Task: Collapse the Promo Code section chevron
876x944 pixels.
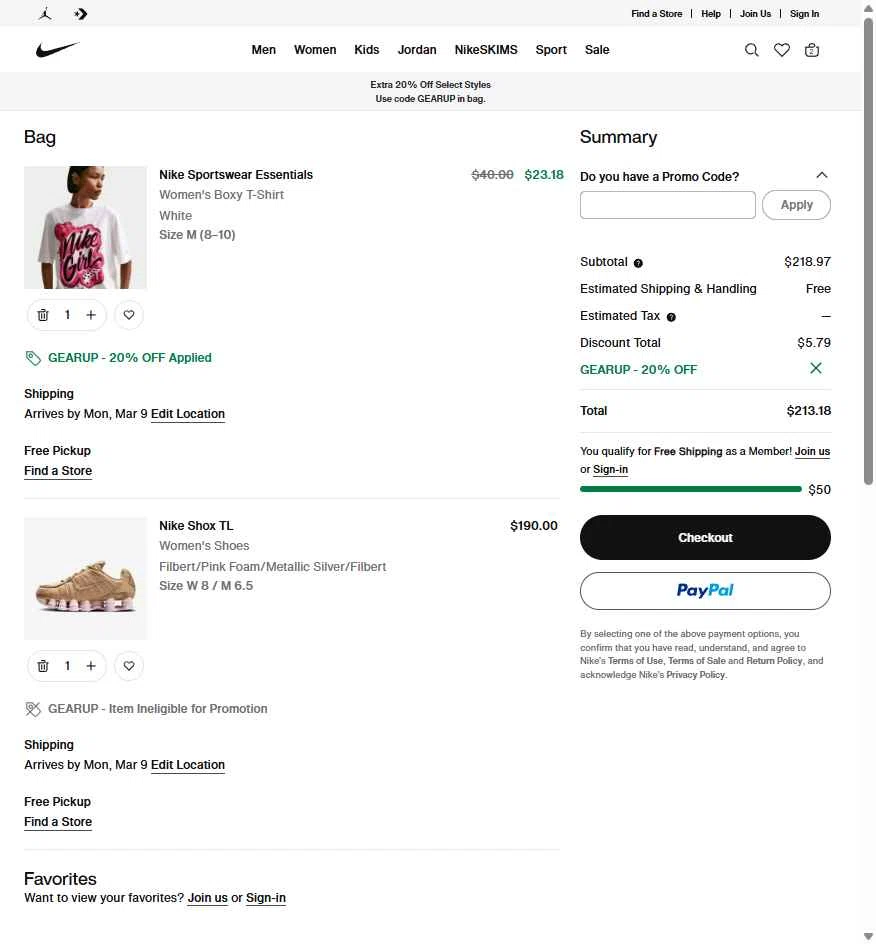Action: coord(822,175)
